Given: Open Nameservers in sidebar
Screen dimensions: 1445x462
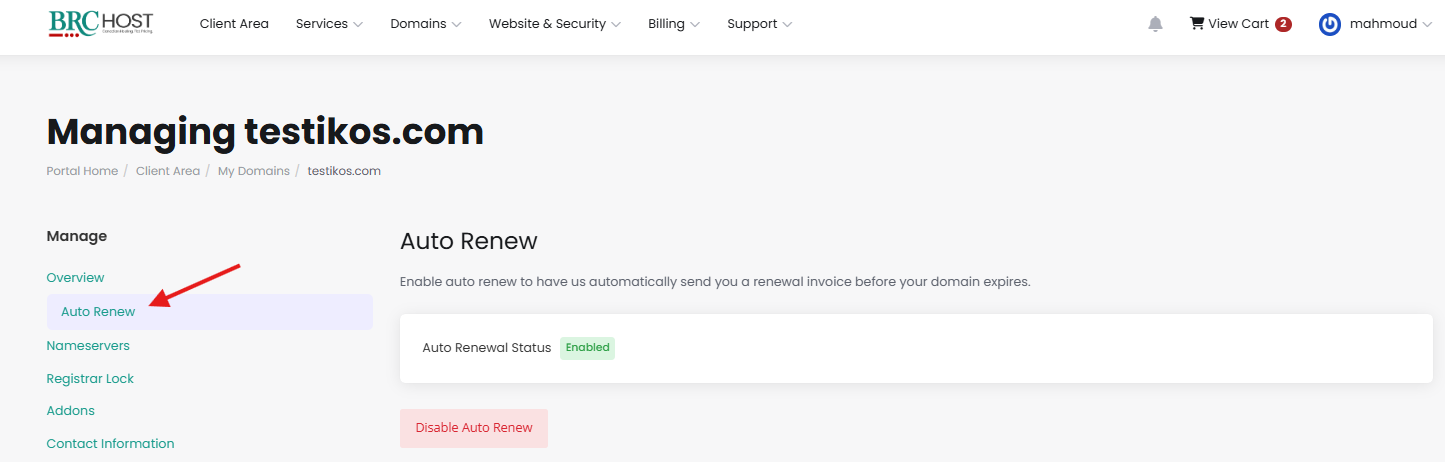Looking at the screenshot, I should tap(88, 345).
